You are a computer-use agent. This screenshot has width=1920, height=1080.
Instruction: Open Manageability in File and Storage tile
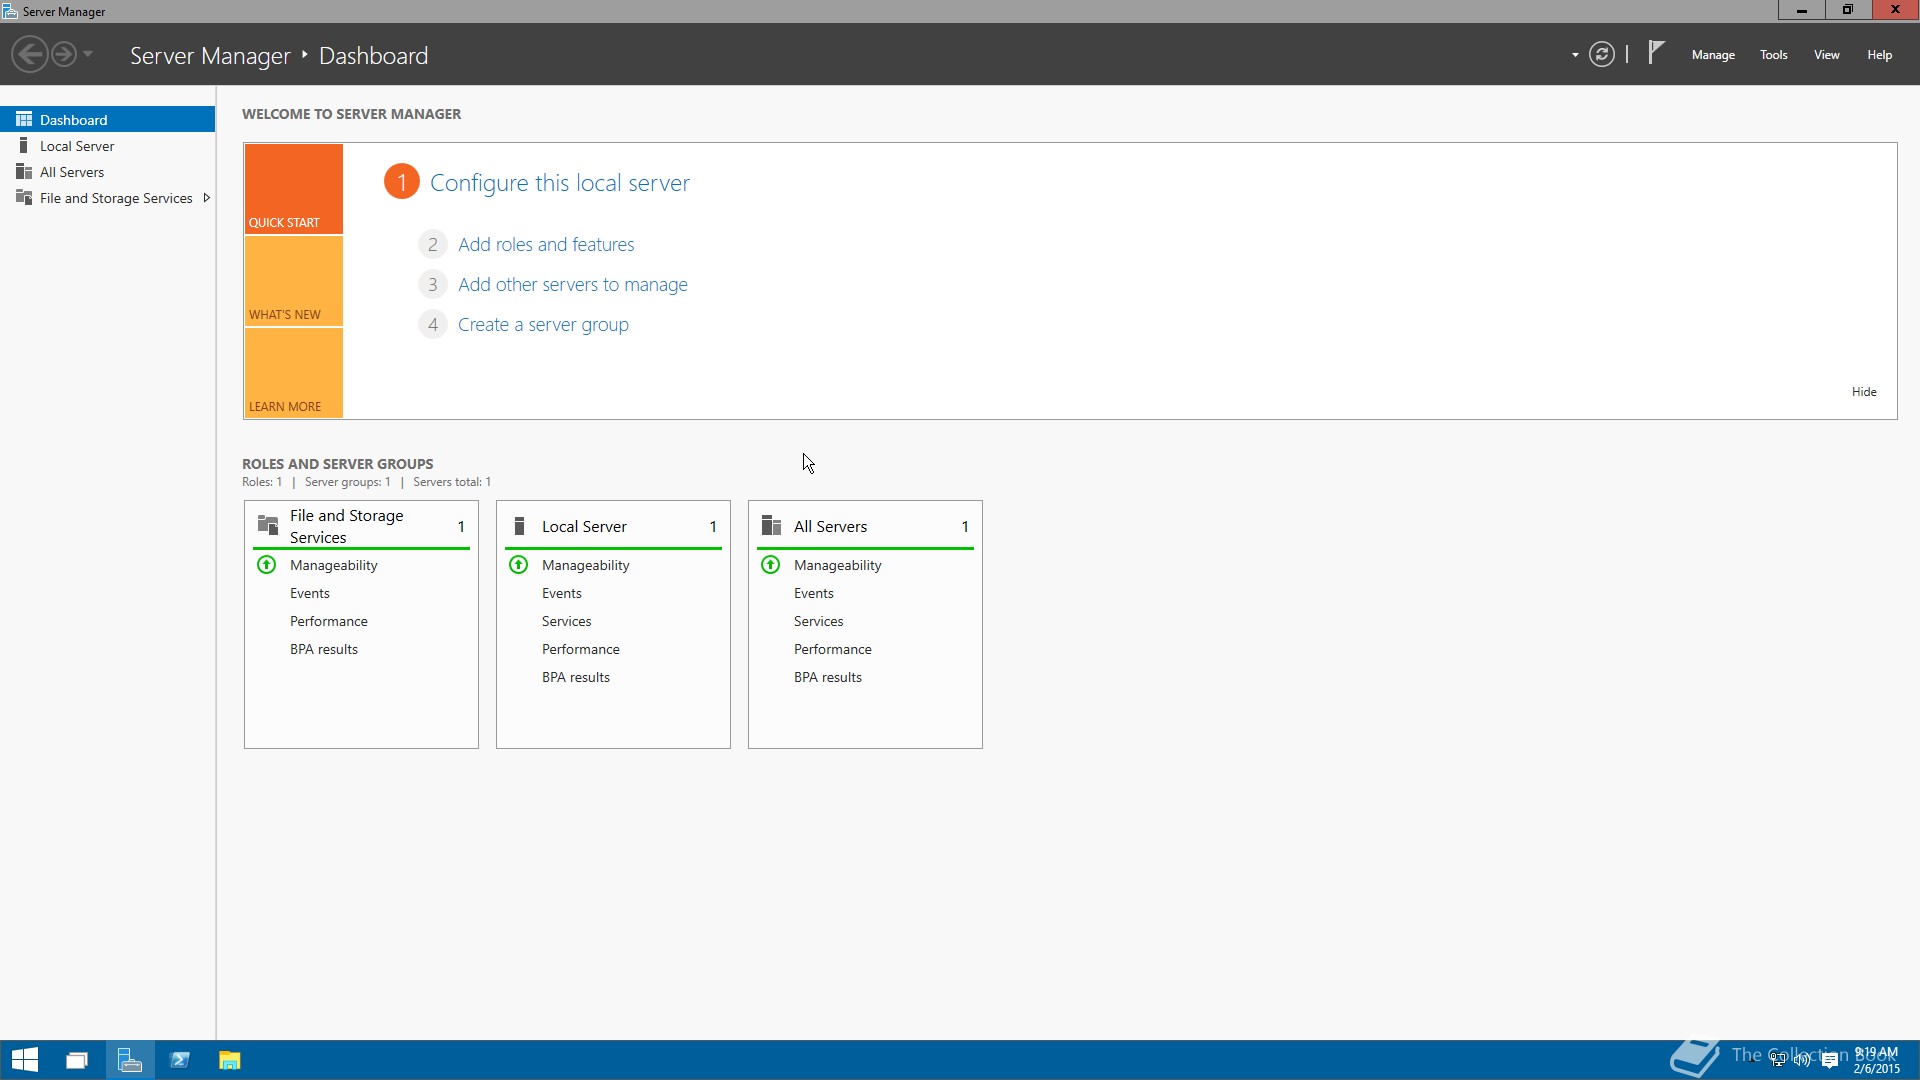coord(333,565)
